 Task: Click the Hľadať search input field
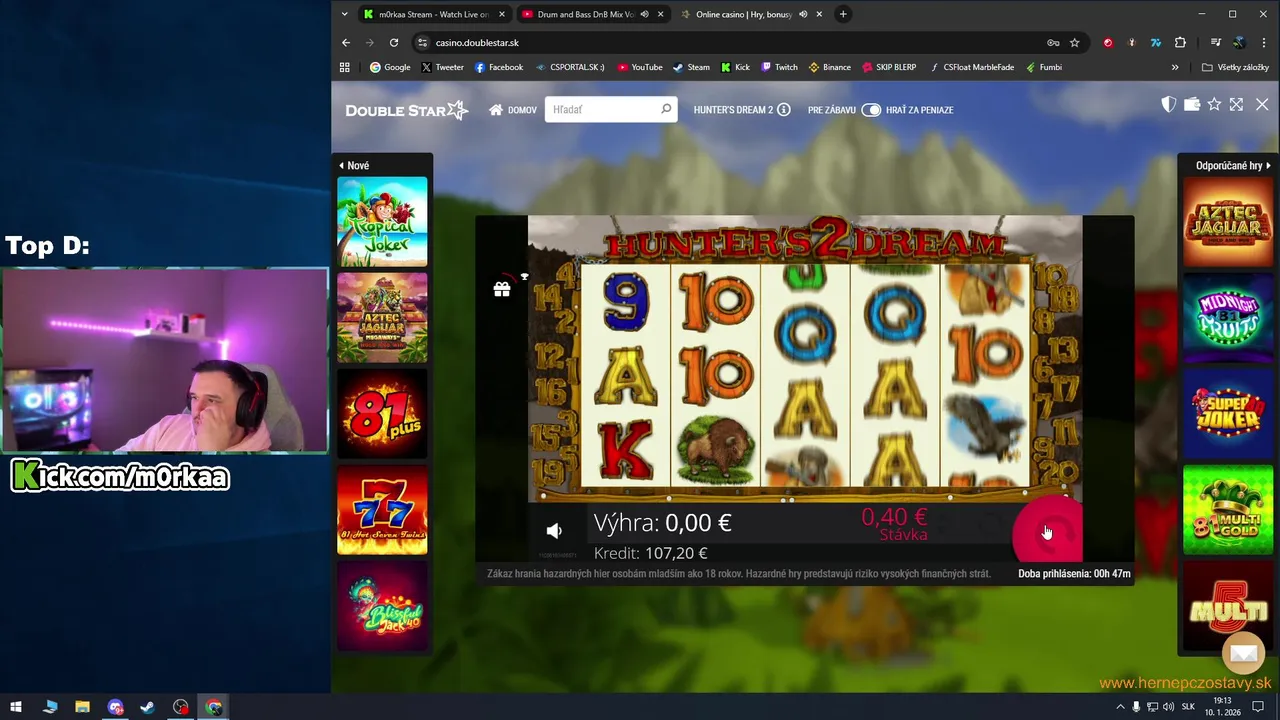coord(603,110)
